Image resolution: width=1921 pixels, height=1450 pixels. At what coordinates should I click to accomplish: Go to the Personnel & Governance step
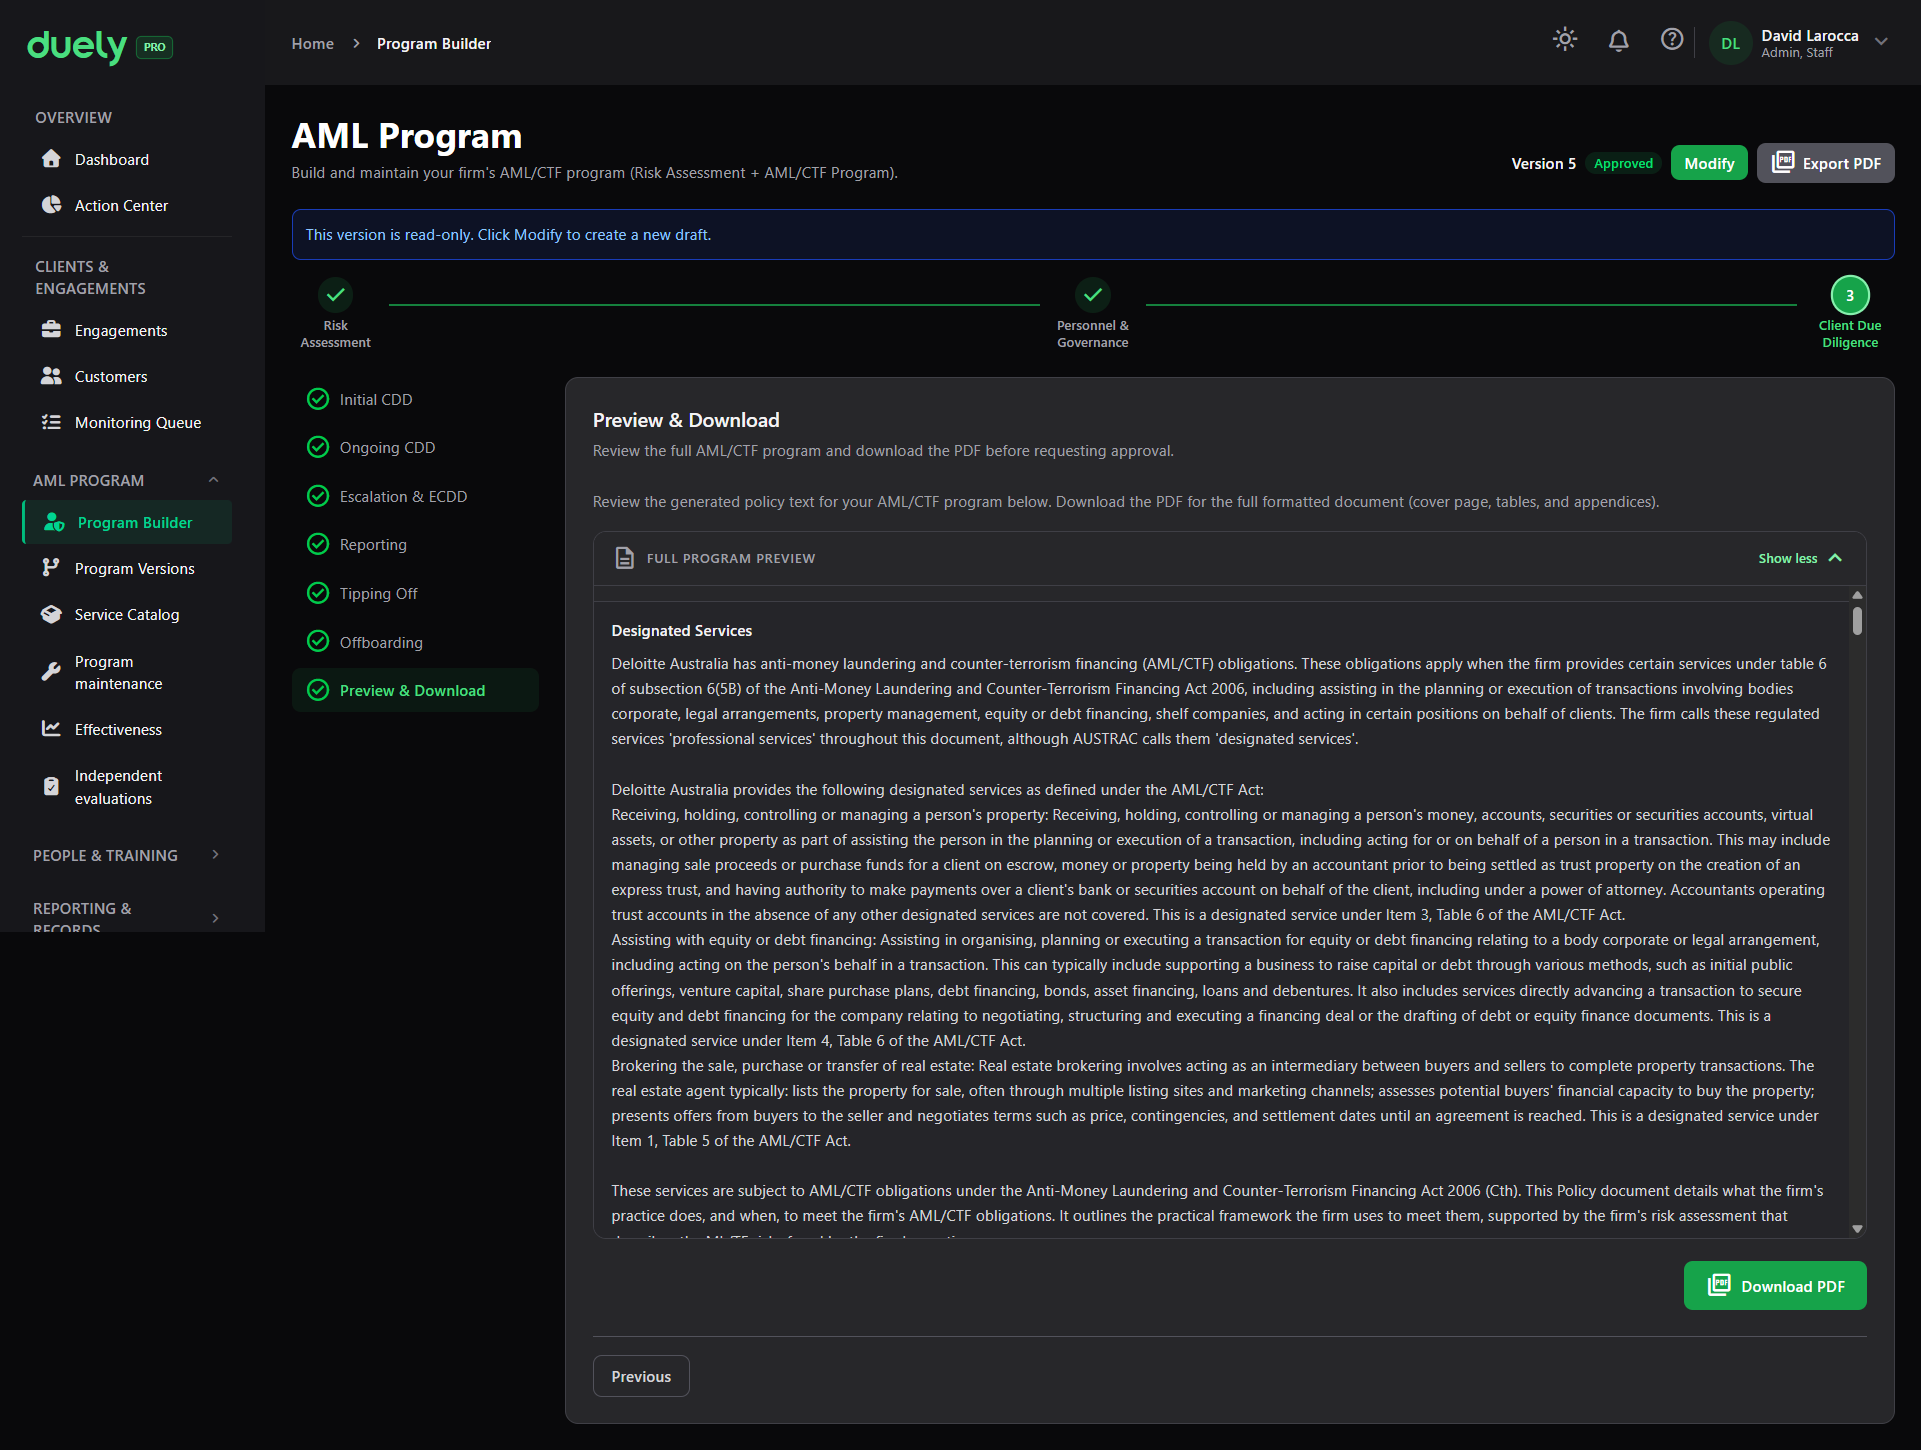tap(1093, 313)
